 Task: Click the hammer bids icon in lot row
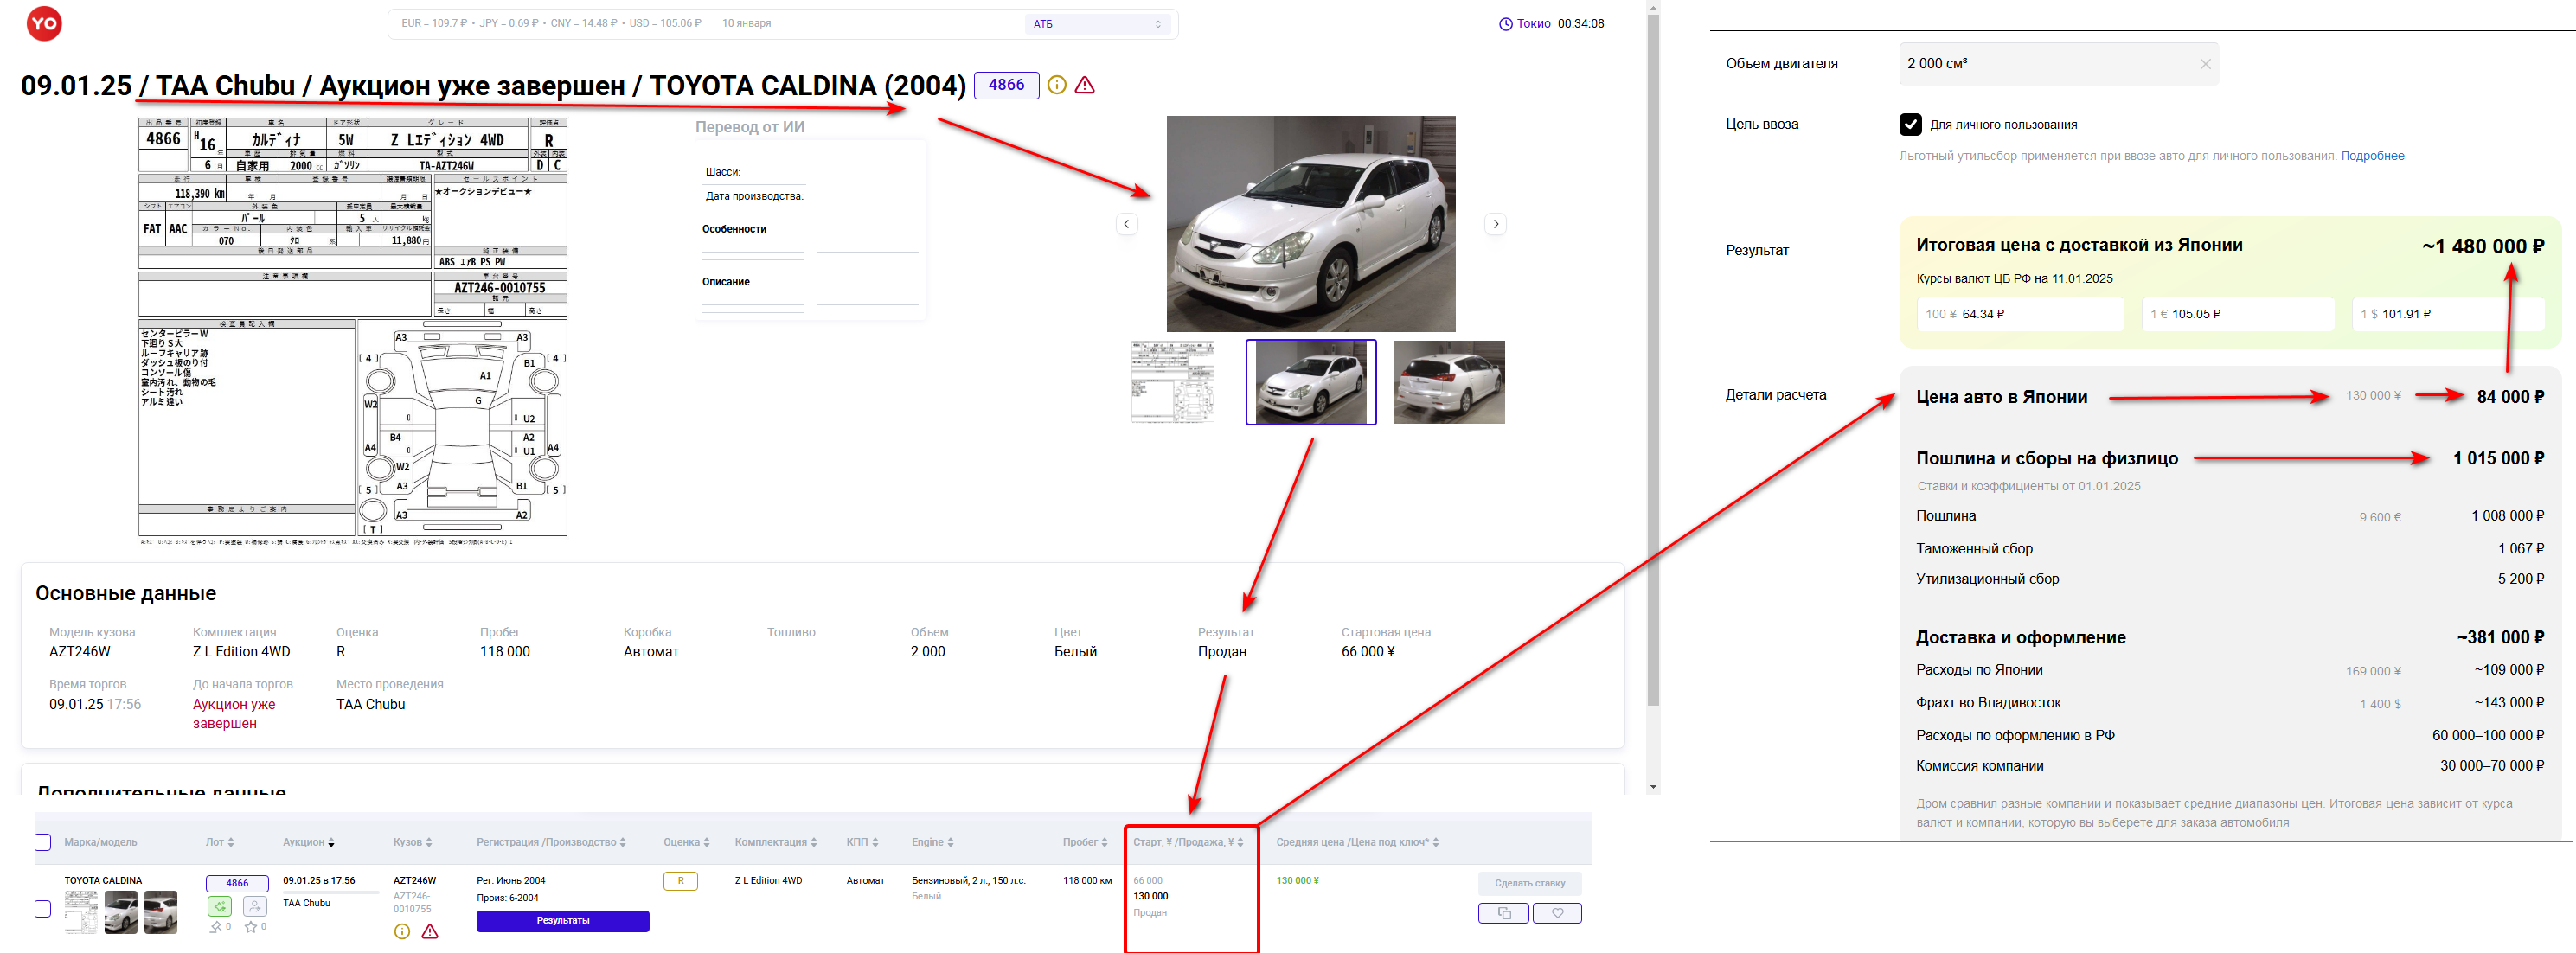click(x=215, y=927)
